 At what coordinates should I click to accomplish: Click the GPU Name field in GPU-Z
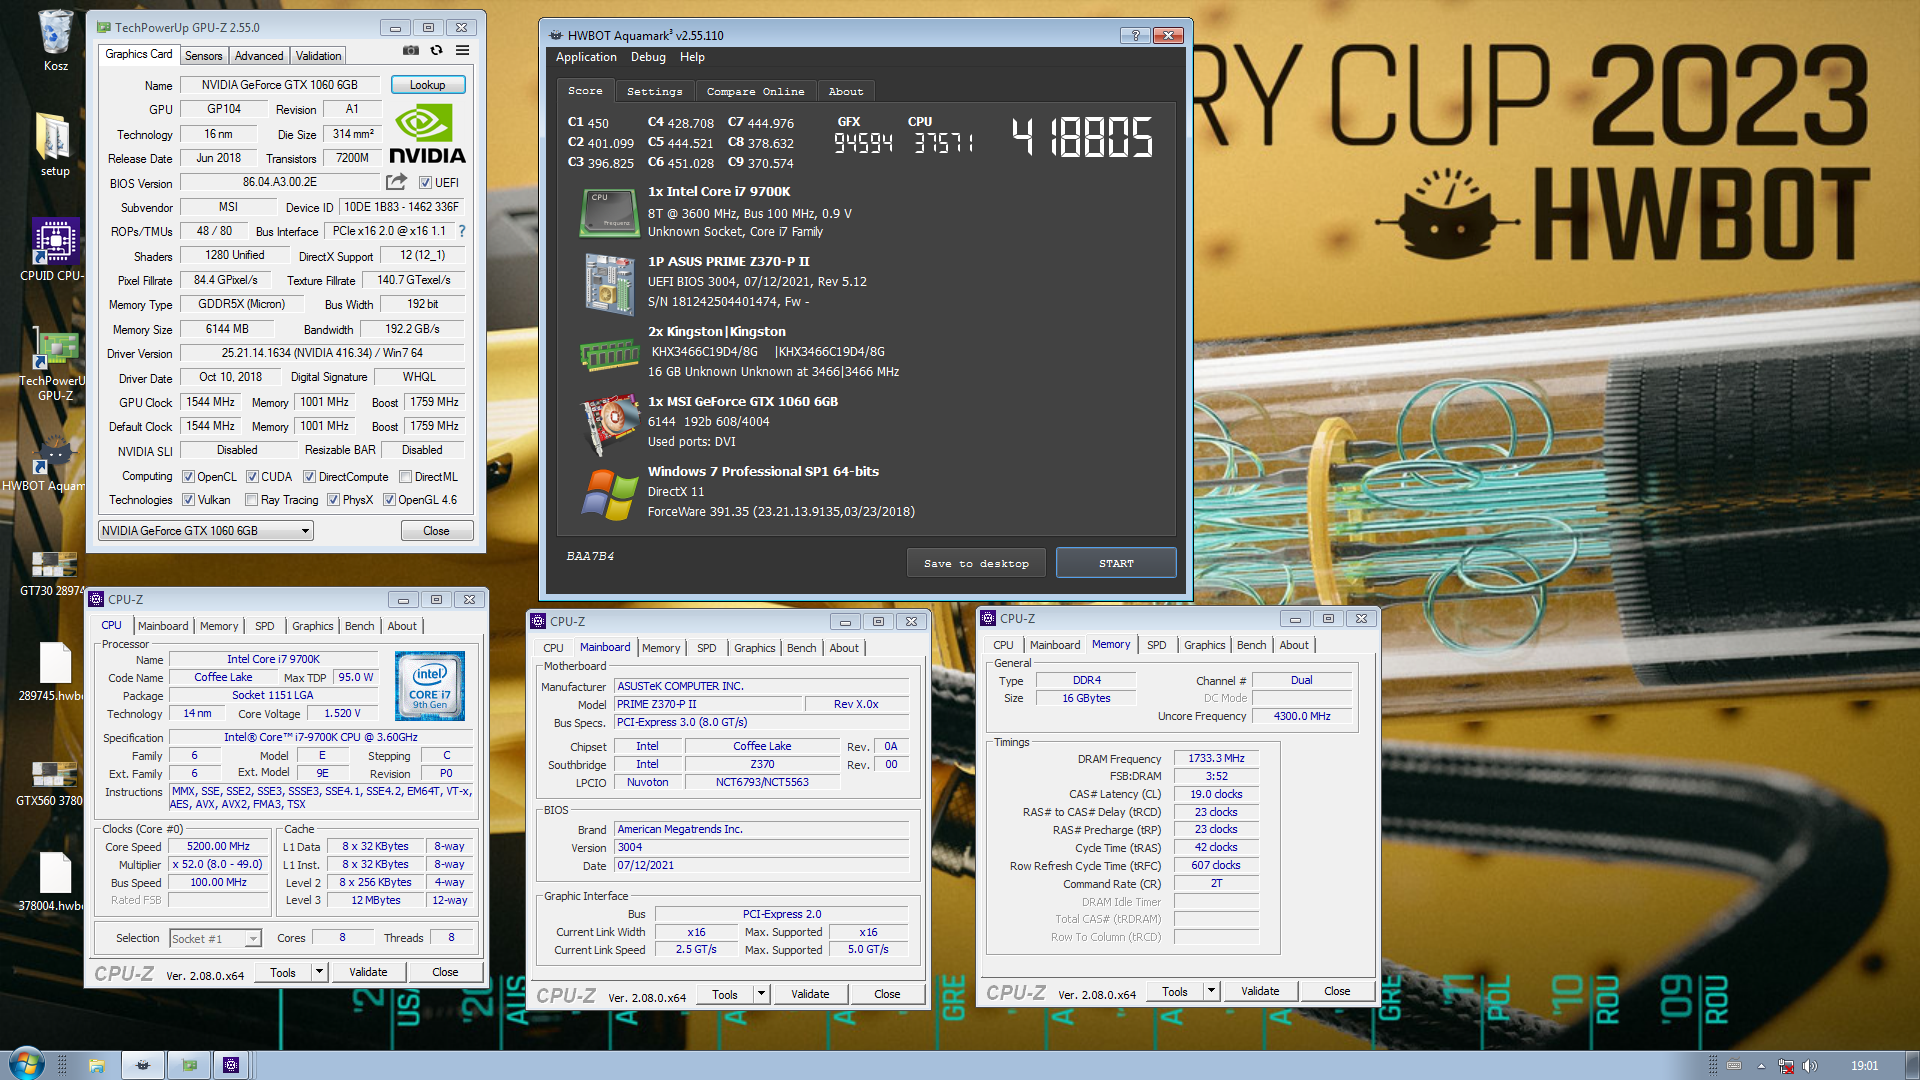pyautogui.click(x=279, y=85)
